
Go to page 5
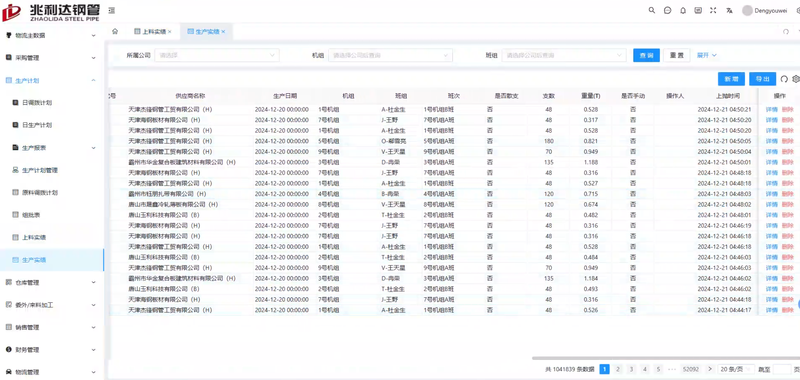click(658, 369)
